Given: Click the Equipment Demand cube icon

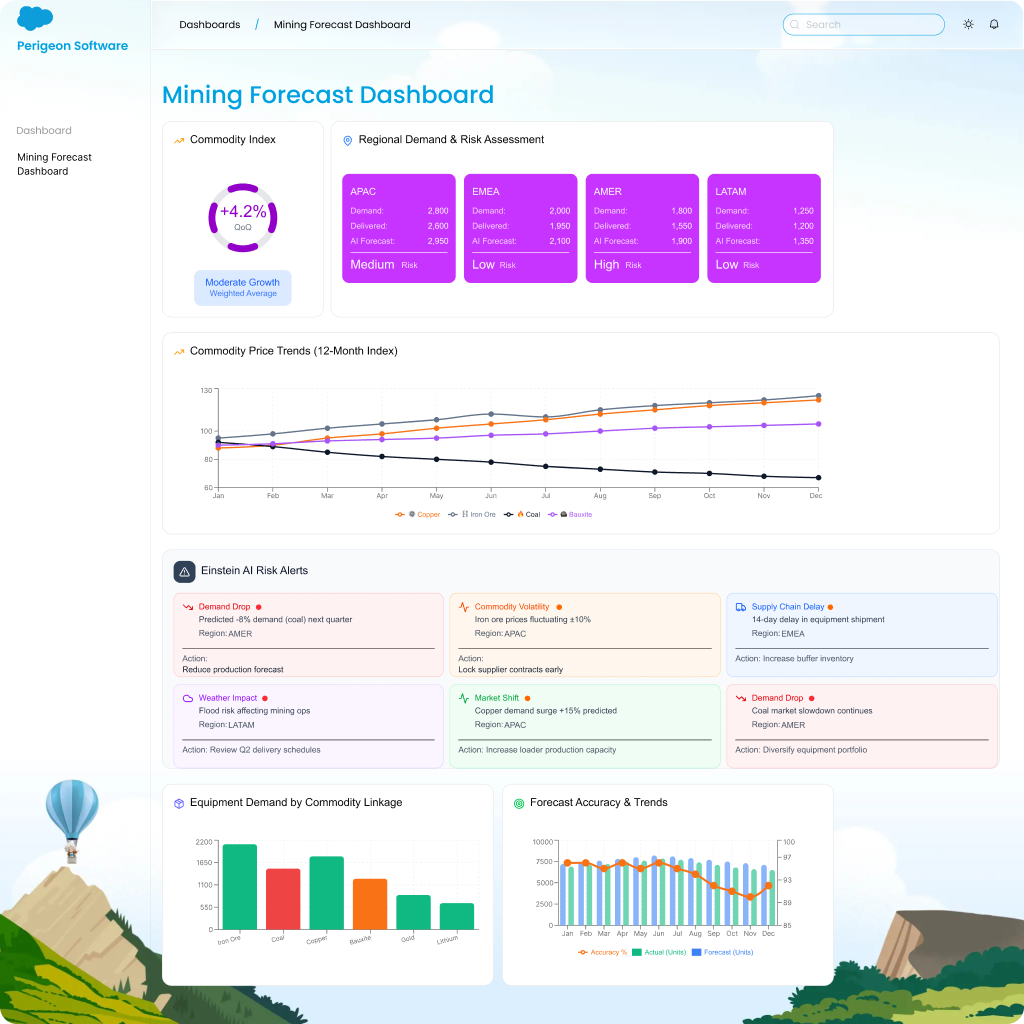Looking at the screenshot, I should pyautogui.click(x=179, y=803).
